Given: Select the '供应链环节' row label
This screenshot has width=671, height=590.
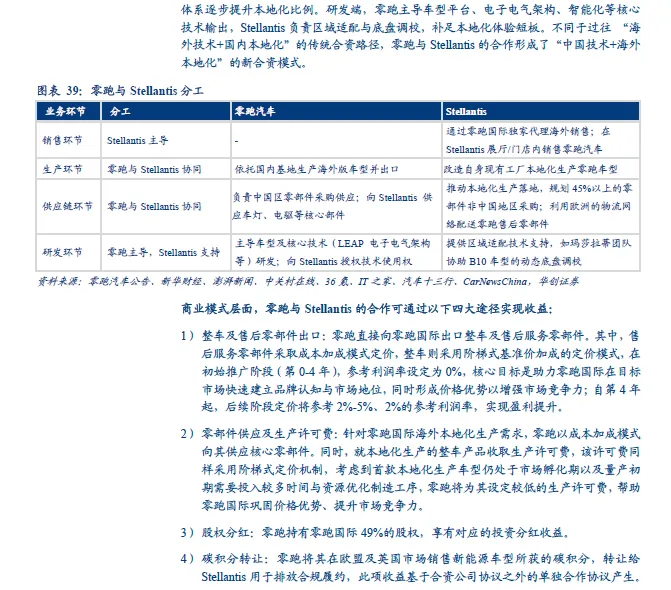Looking at the screenshot, I should 68,206.
